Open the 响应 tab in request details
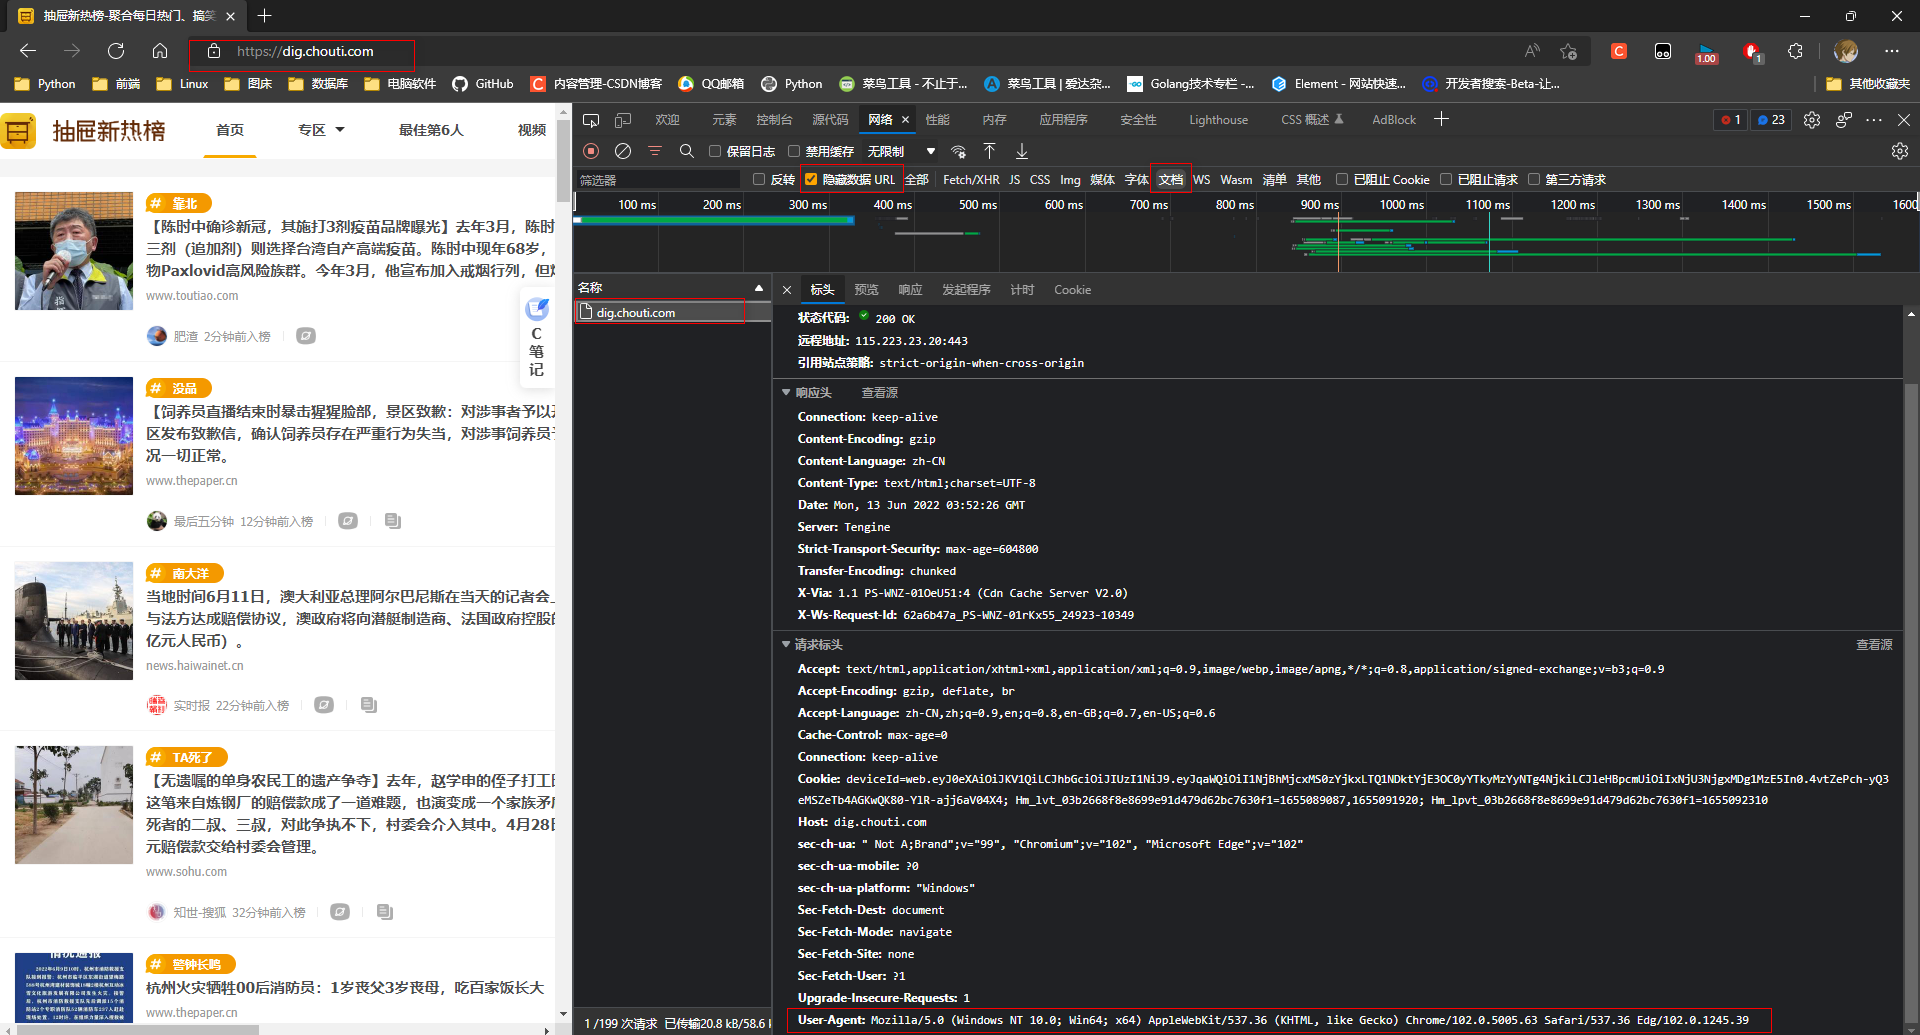Viewport: 1920px width, 1035px height. [x=910, y=290]
